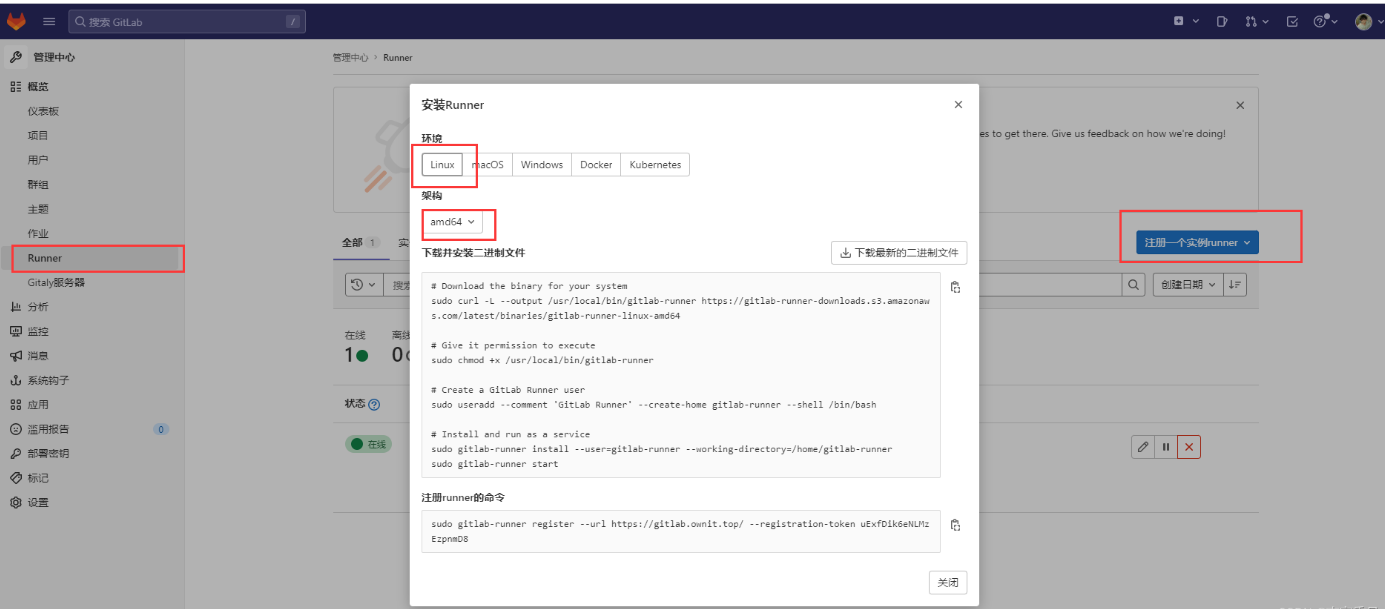Screen dimensions: 1385x609
Task: Focus the 搜索 GitLab search box
Action: 187,21
